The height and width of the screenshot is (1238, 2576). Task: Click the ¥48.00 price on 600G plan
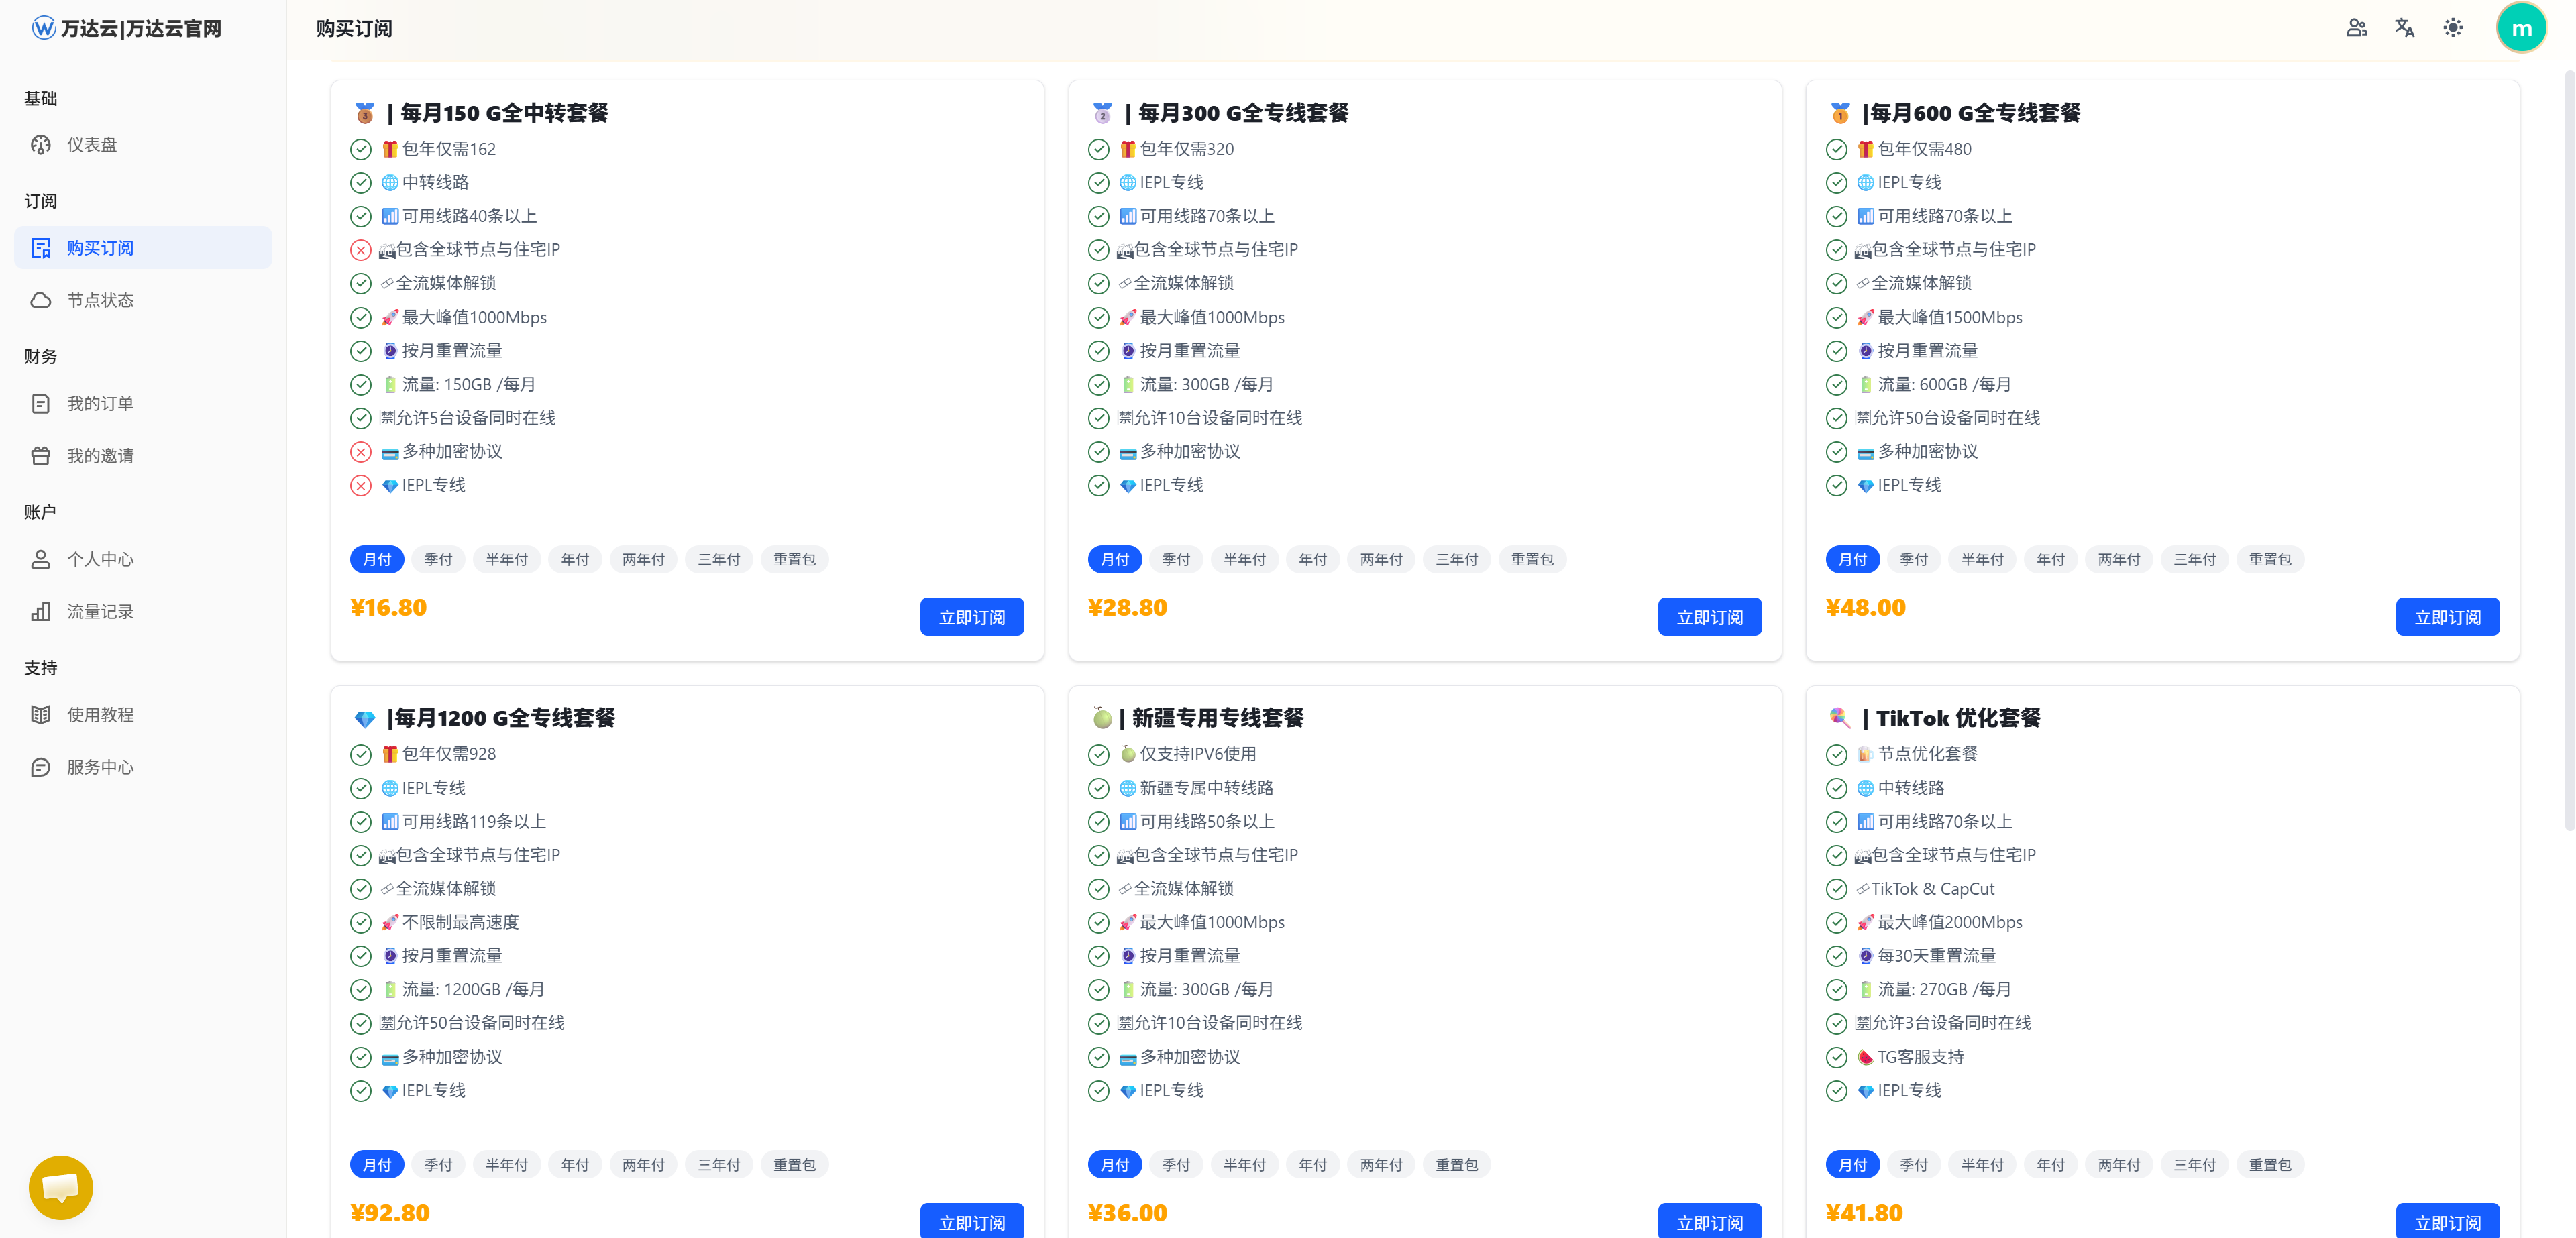[1865, 608]
